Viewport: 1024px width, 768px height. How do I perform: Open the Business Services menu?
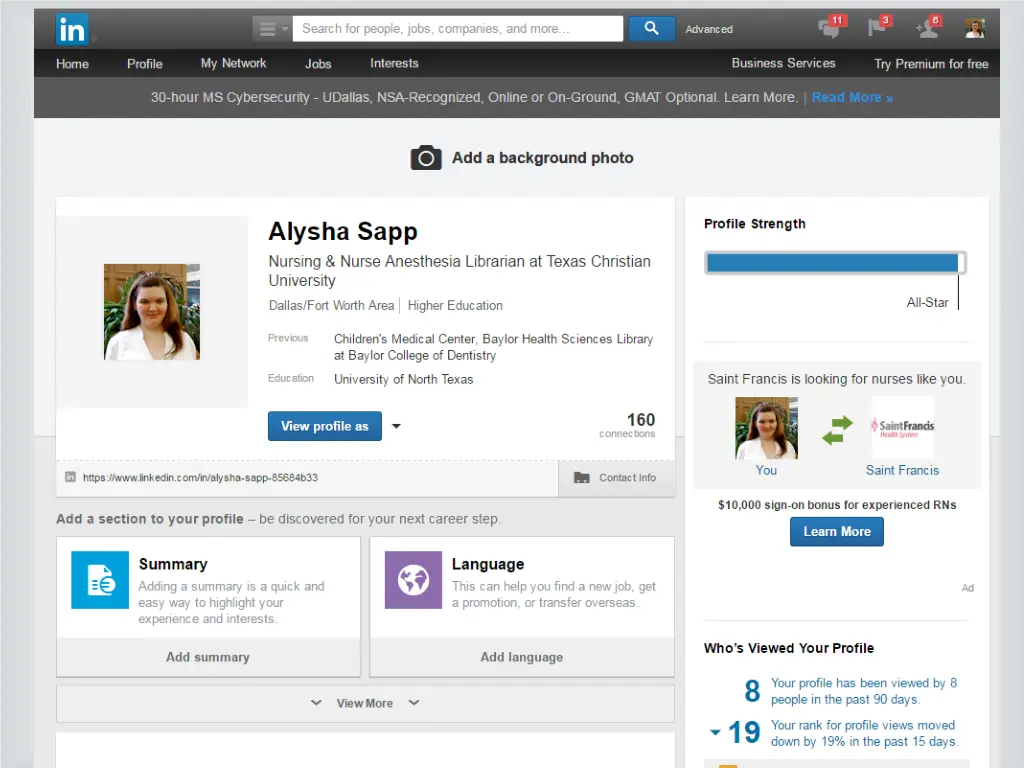coord(783,63)
